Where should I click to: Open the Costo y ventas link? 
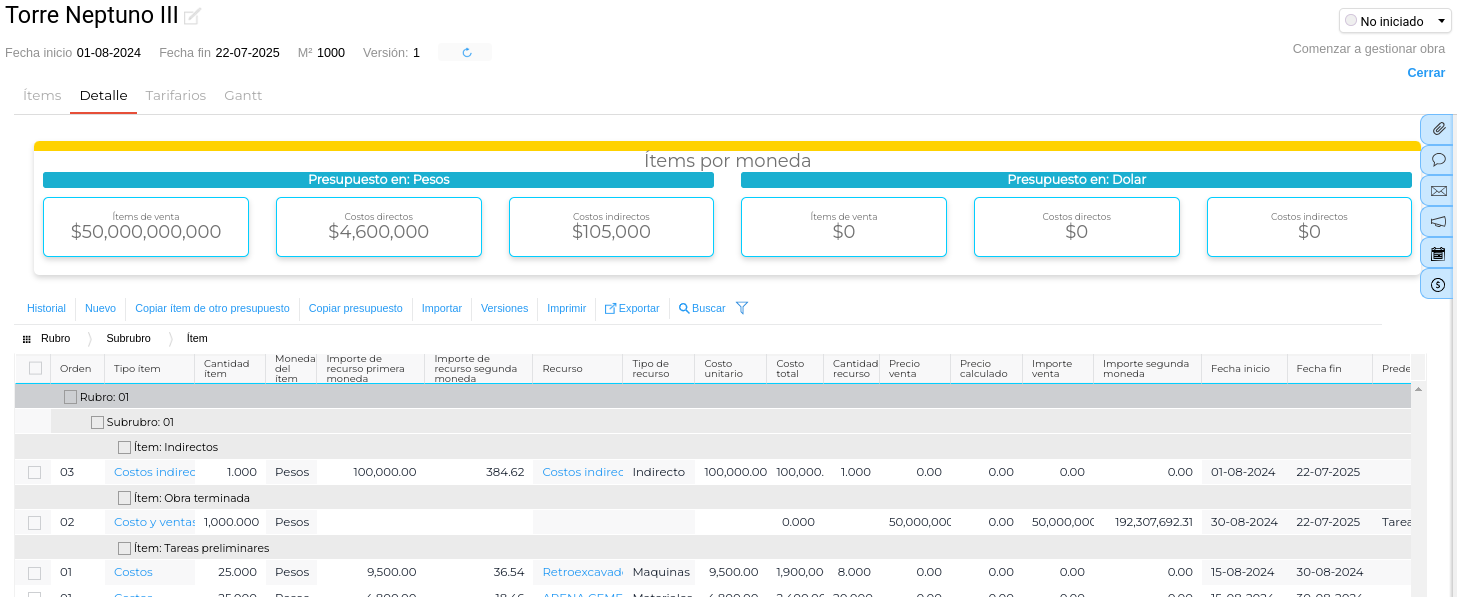click(x=154, y=522)
